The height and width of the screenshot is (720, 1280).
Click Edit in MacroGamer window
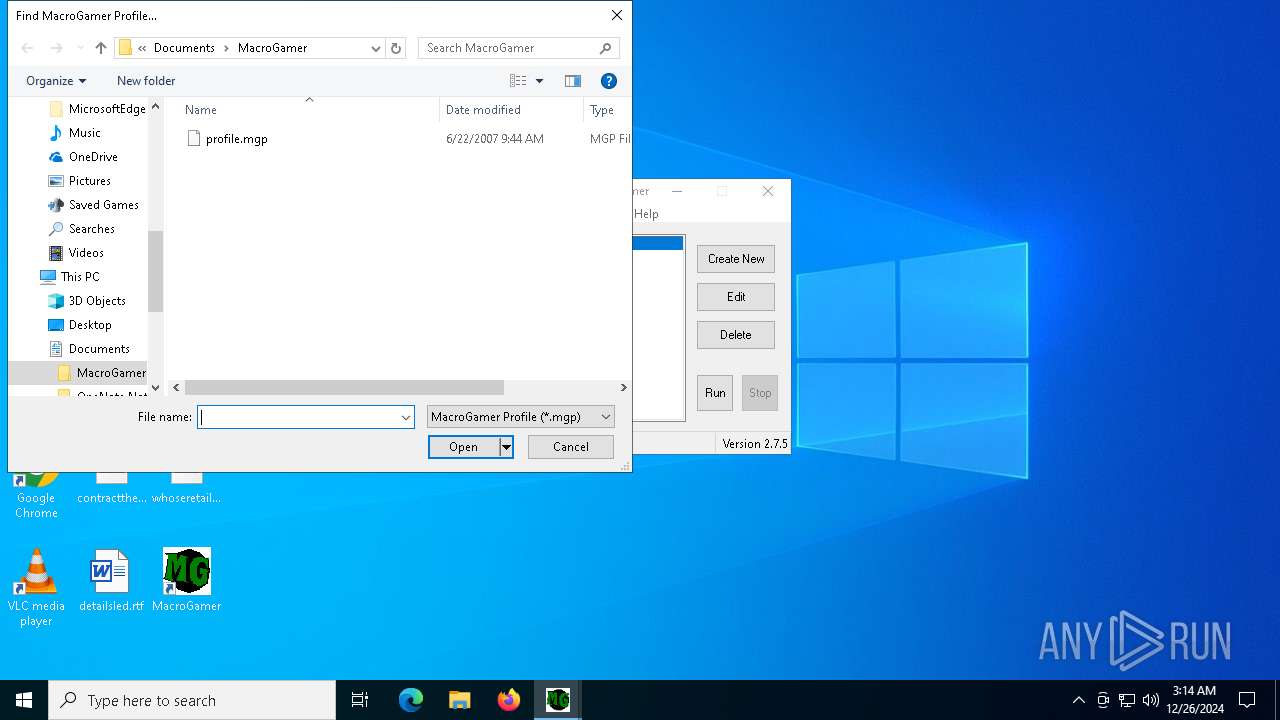736,297
